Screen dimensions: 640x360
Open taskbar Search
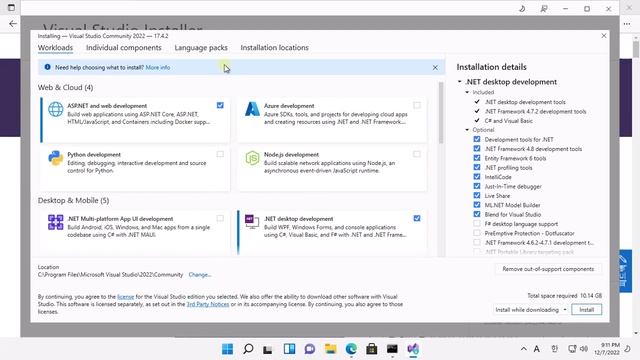[x=248, y=349]
